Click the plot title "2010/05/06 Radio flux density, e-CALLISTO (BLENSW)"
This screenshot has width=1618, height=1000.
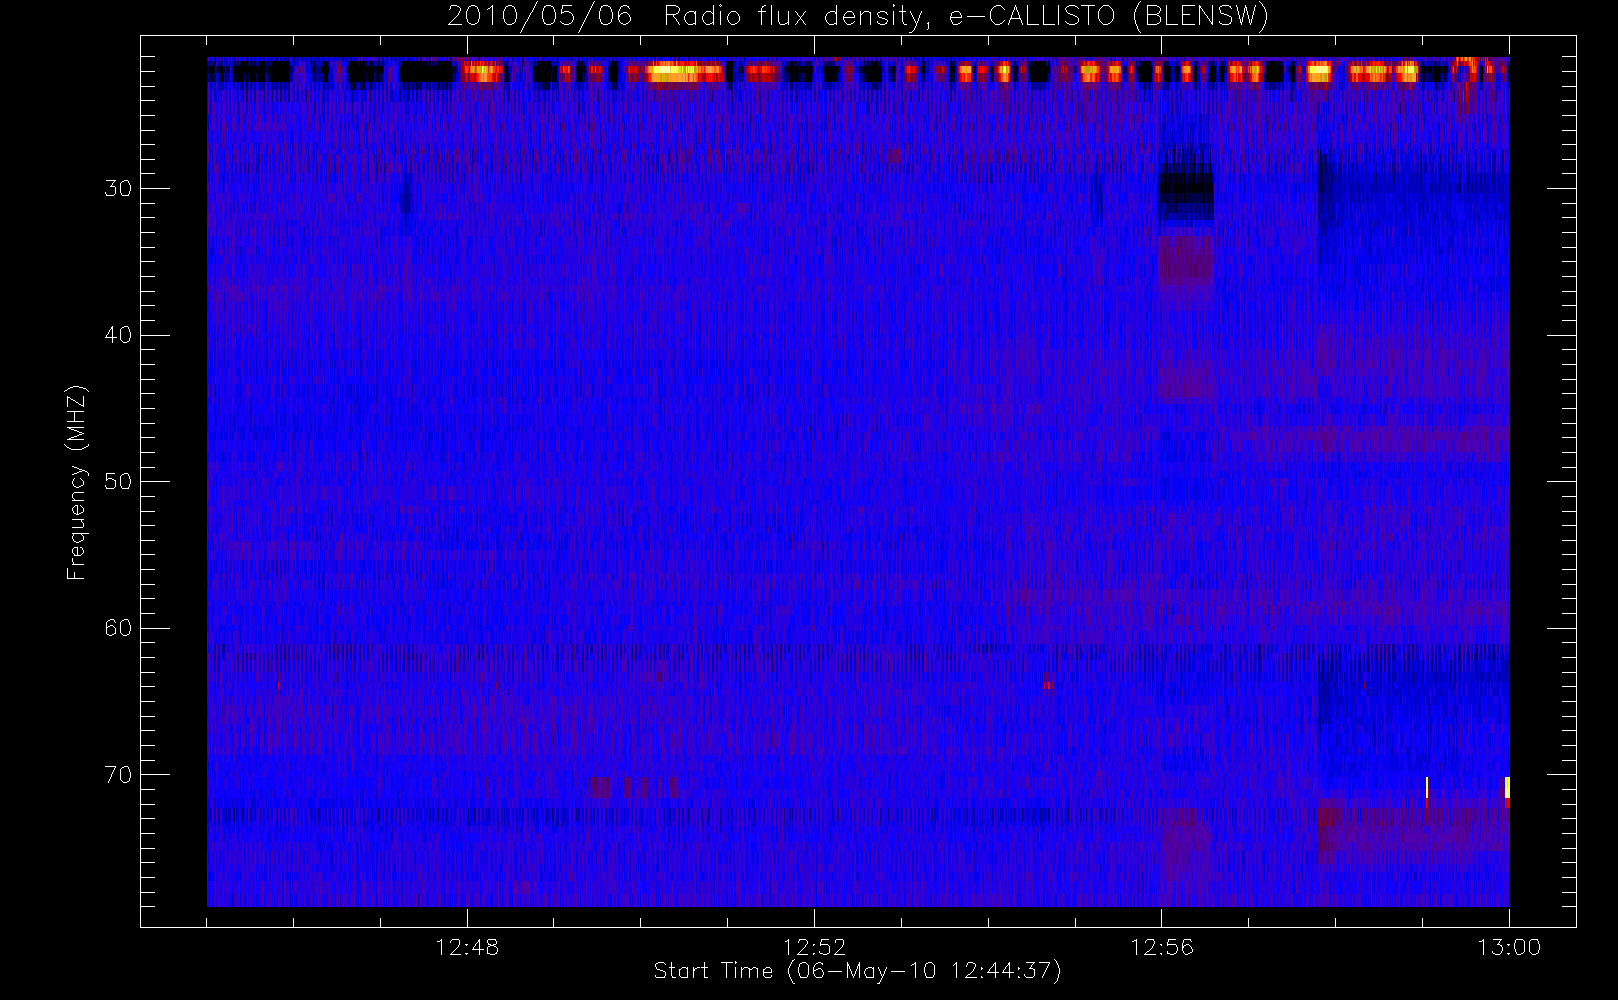click(x=858, y=16)
